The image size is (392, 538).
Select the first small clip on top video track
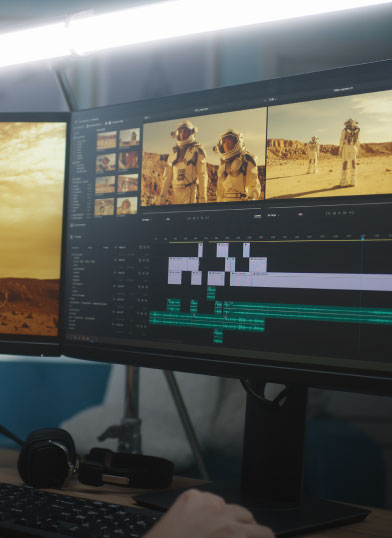click(200, 250)
